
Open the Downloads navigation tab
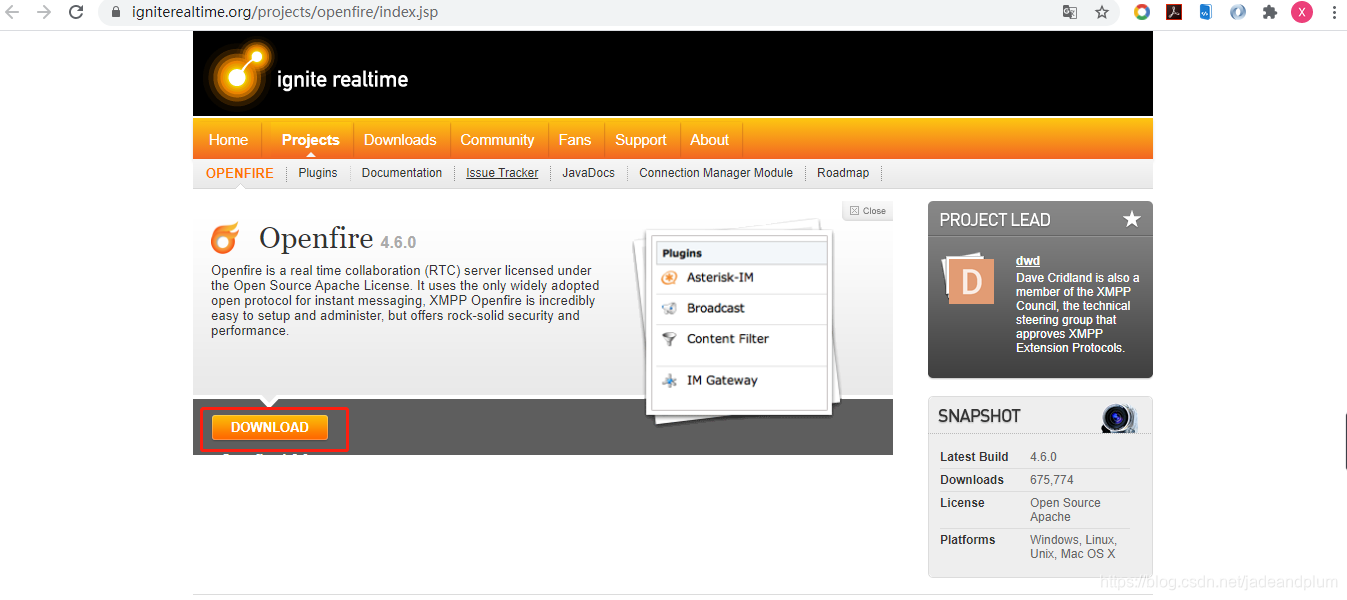pos(400,140)
